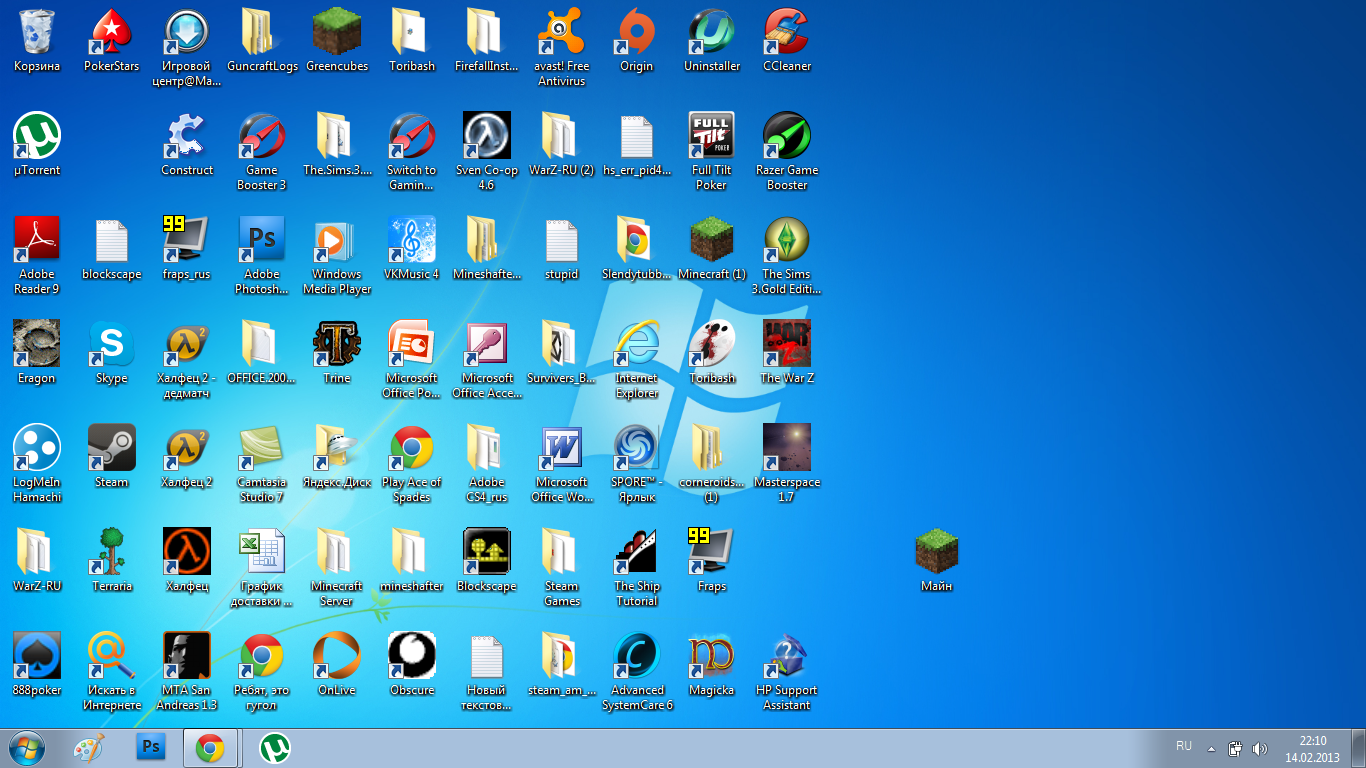
Task: Open Paint from the taskbar
Action: pos(89,748)
